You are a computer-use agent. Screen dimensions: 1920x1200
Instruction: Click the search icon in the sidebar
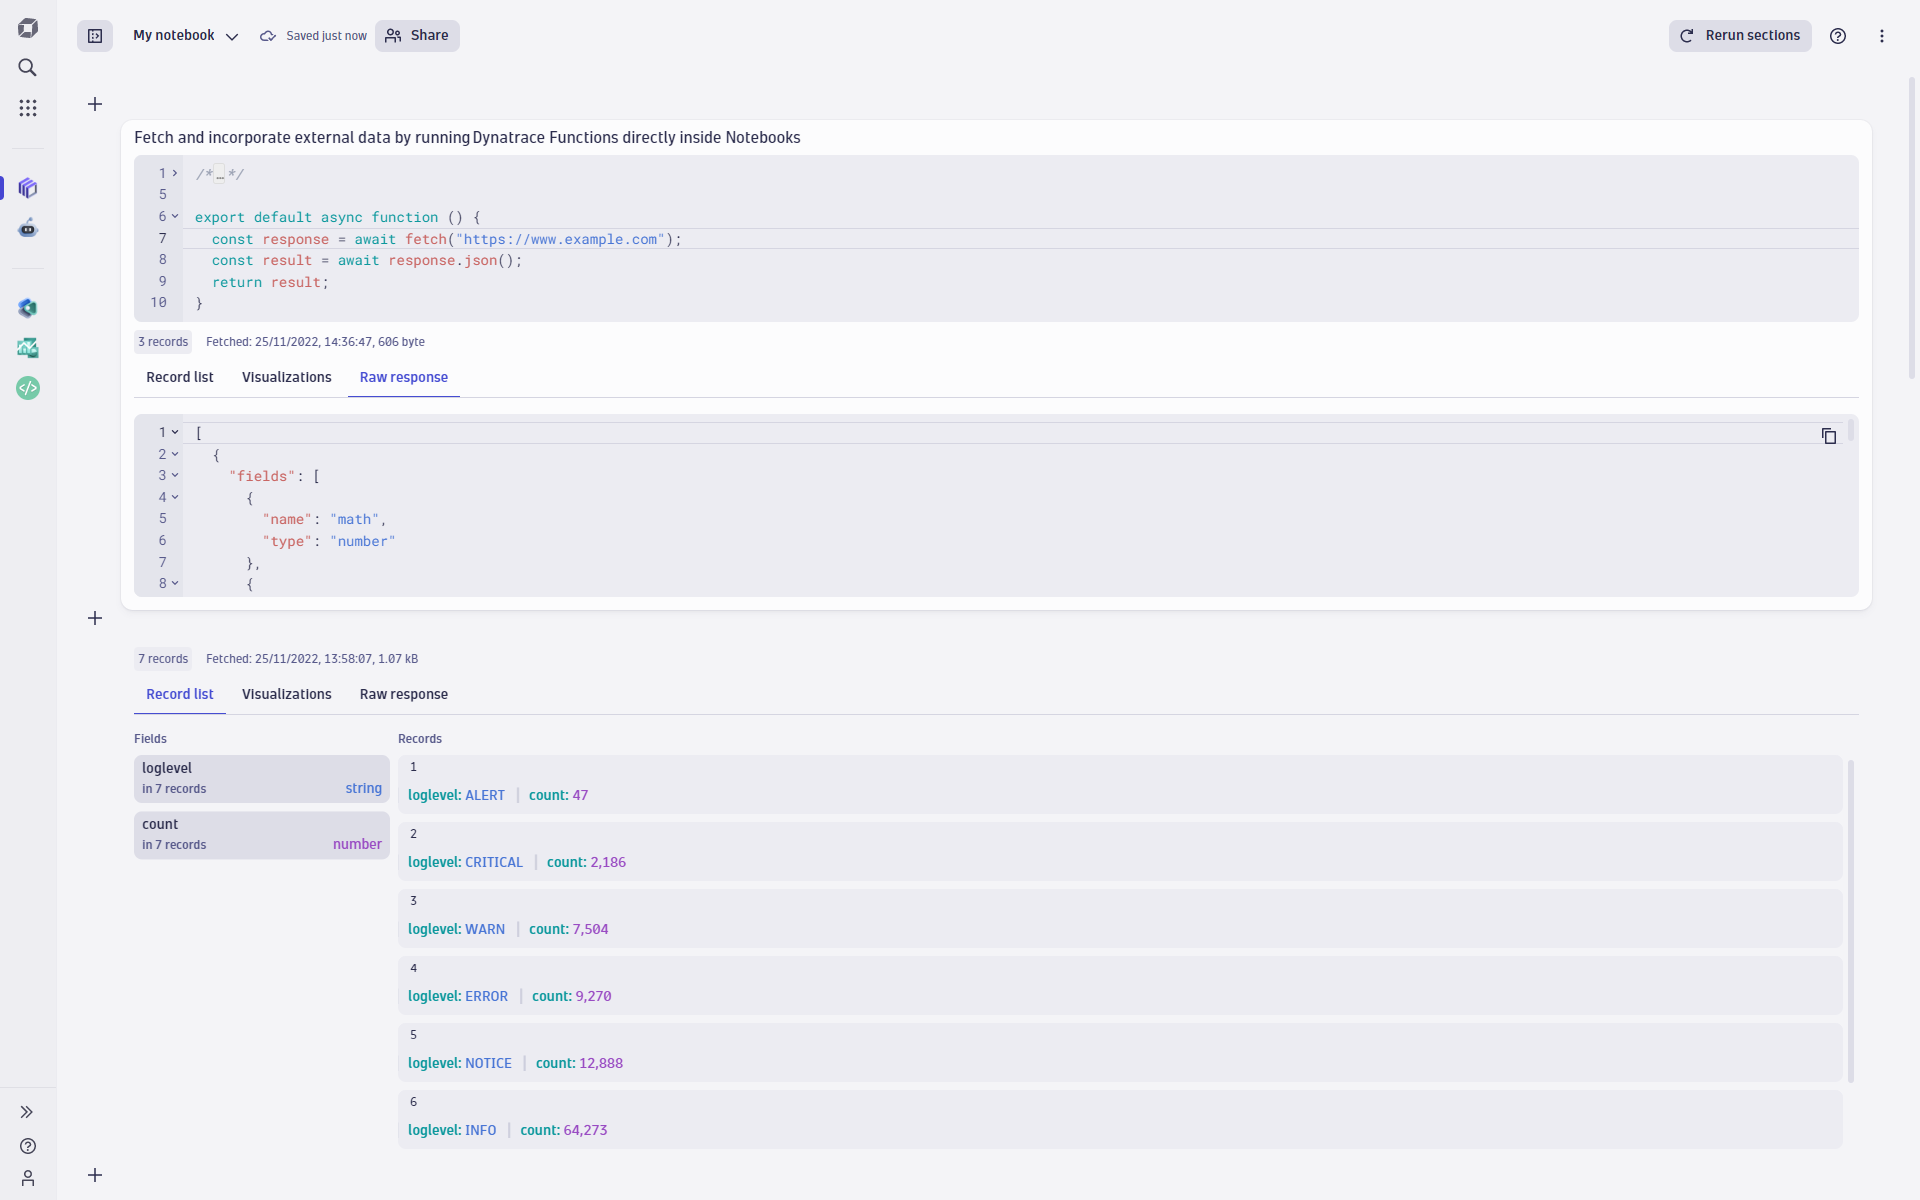coord(28,68)
